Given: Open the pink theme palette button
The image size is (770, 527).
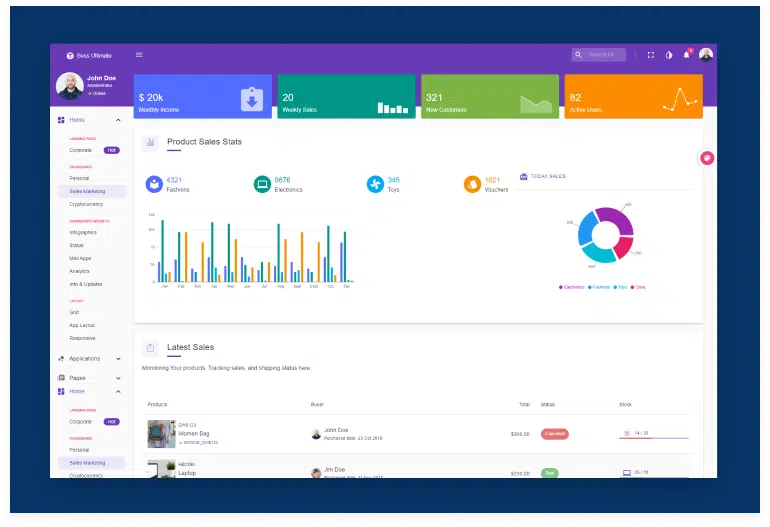Looking at the screenshot, I should click(707, 158).
